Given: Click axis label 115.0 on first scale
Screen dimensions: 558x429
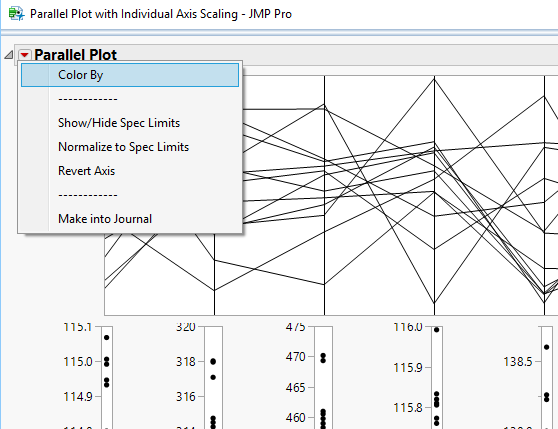Looking at the screenshot, I should [x=78, y=362].
